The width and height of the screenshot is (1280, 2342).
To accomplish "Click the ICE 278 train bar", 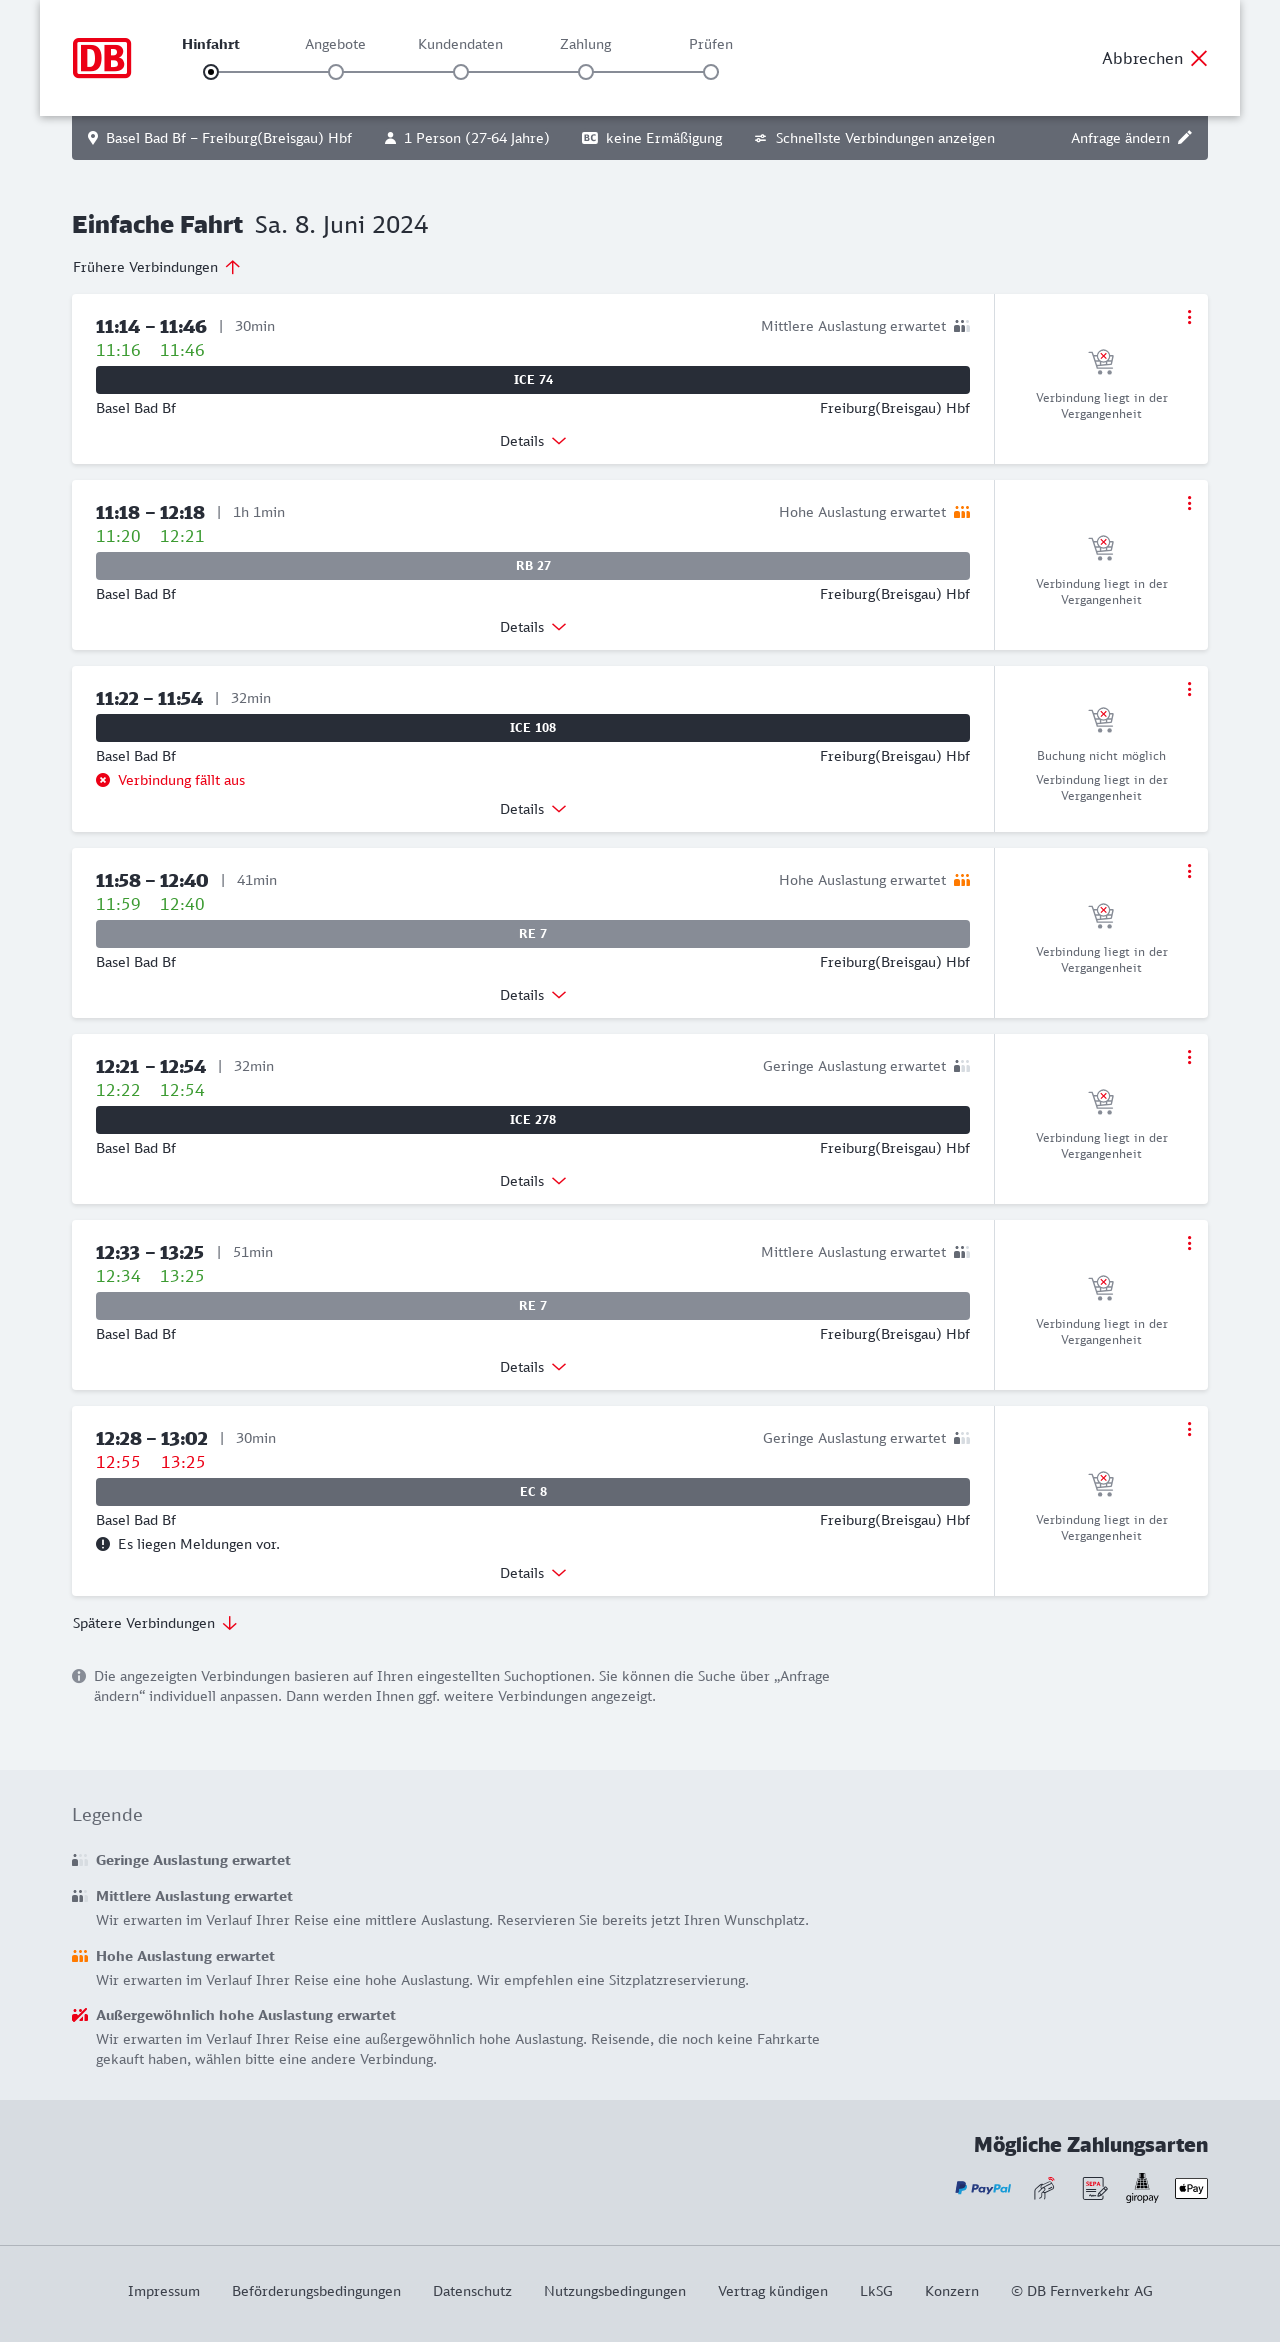I will (533, 1120).
